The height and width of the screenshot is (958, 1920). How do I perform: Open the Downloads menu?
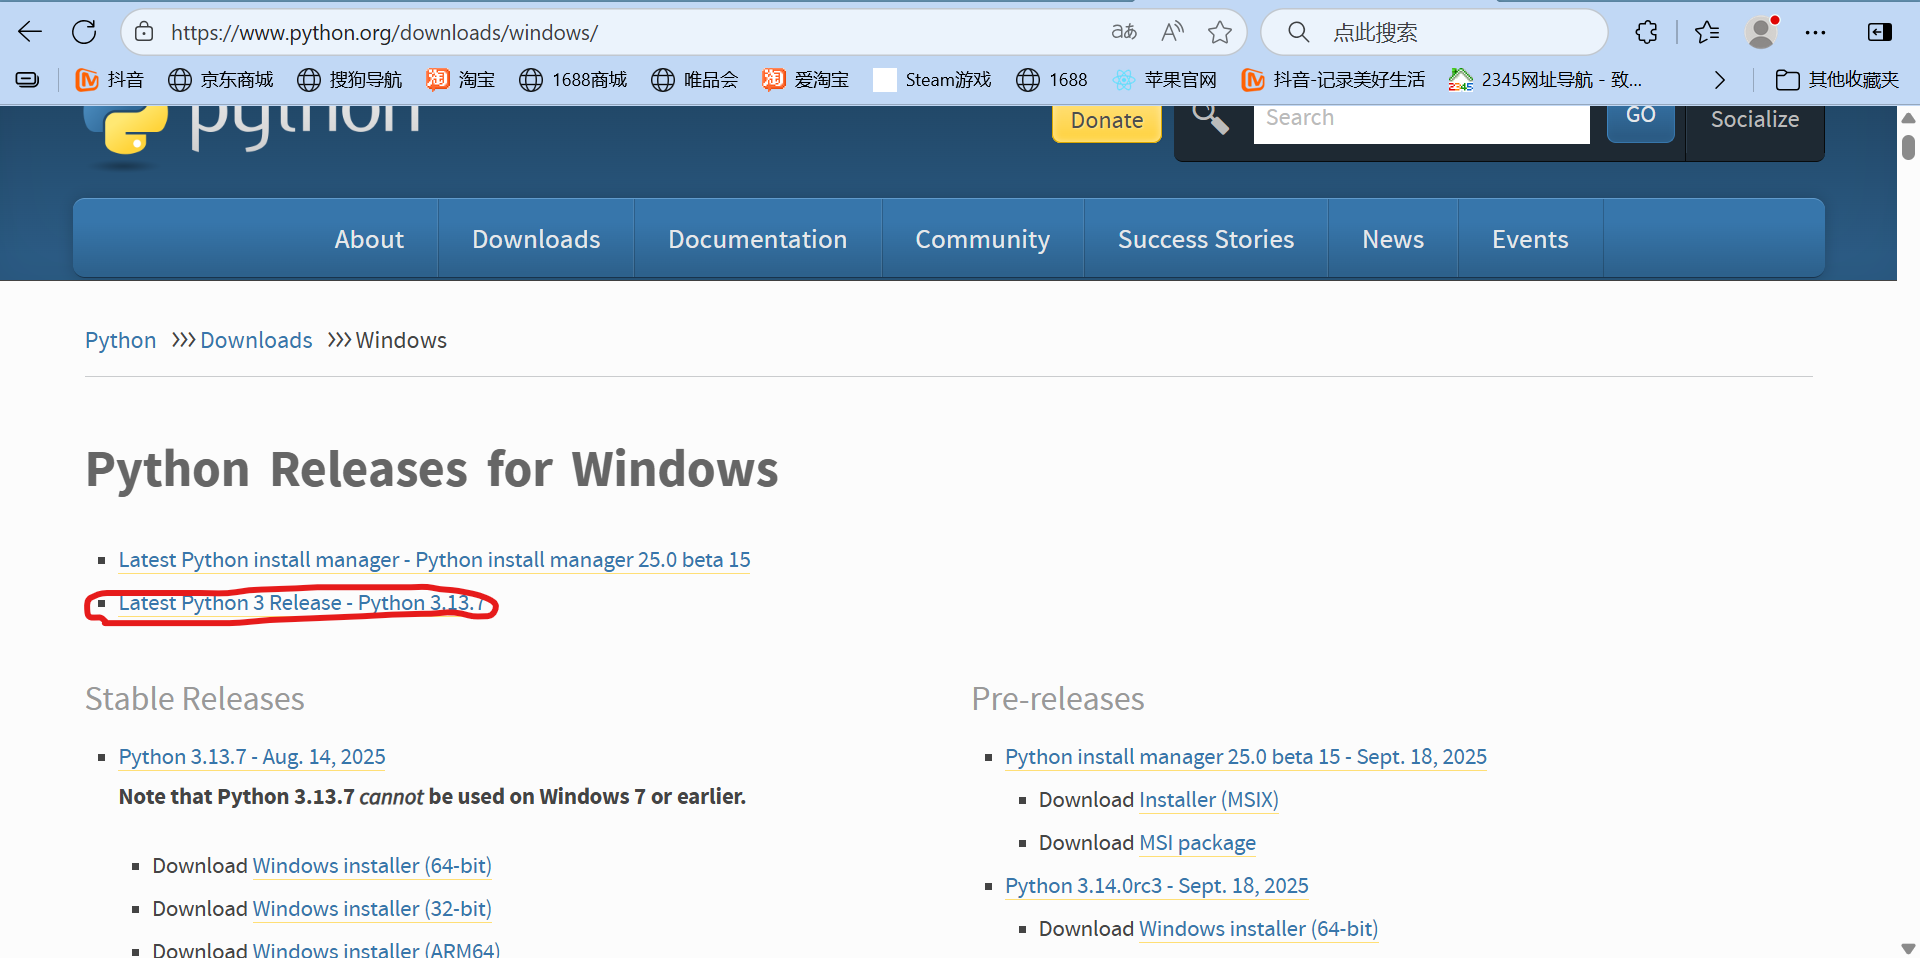click(x=536, y=239)
